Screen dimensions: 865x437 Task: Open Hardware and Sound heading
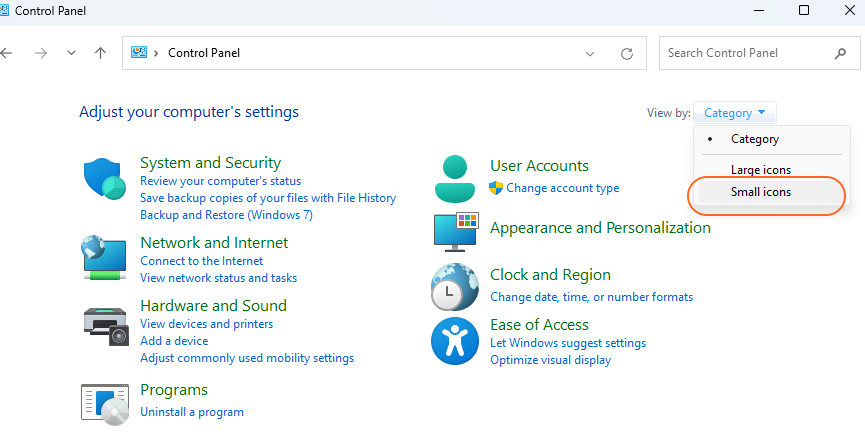213,306
